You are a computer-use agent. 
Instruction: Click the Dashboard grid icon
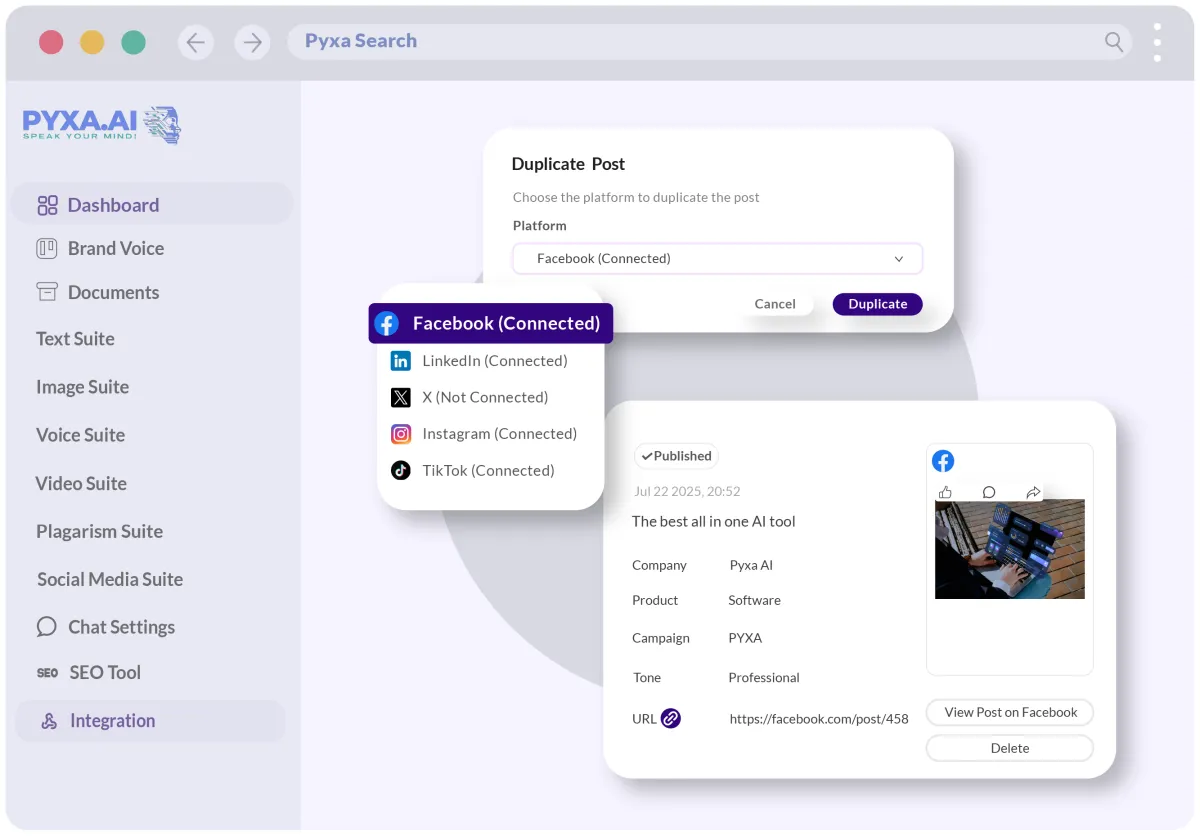point(47,205)
